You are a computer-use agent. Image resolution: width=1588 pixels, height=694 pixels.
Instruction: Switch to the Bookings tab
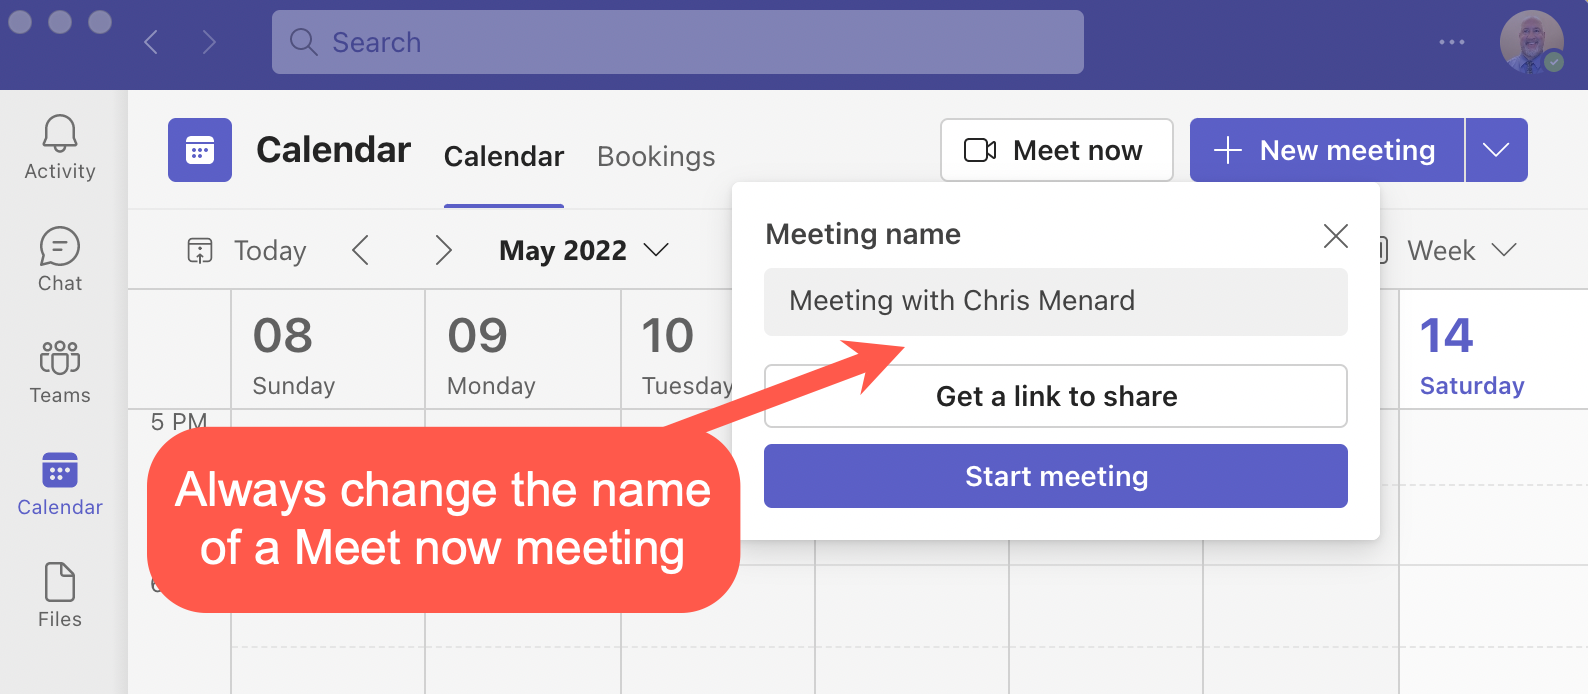pyautogui.click(x=656, y=156)
